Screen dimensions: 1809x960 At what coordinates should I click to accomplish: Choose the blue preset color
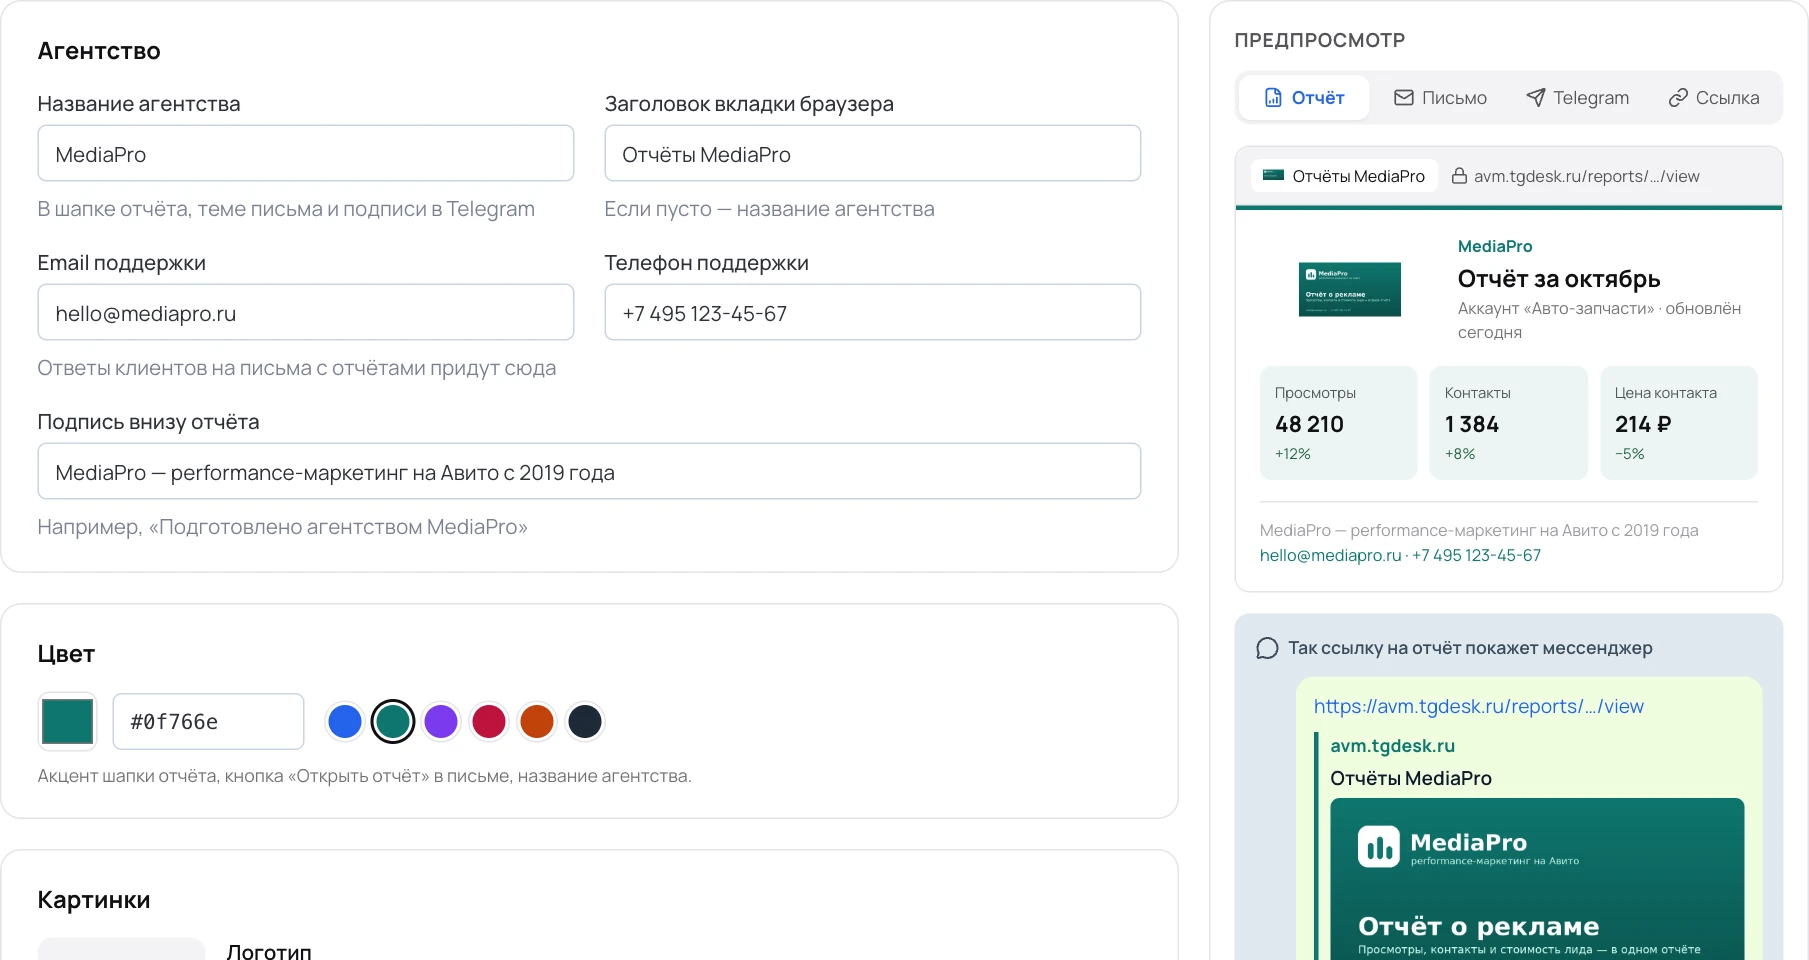click(345, 721)
